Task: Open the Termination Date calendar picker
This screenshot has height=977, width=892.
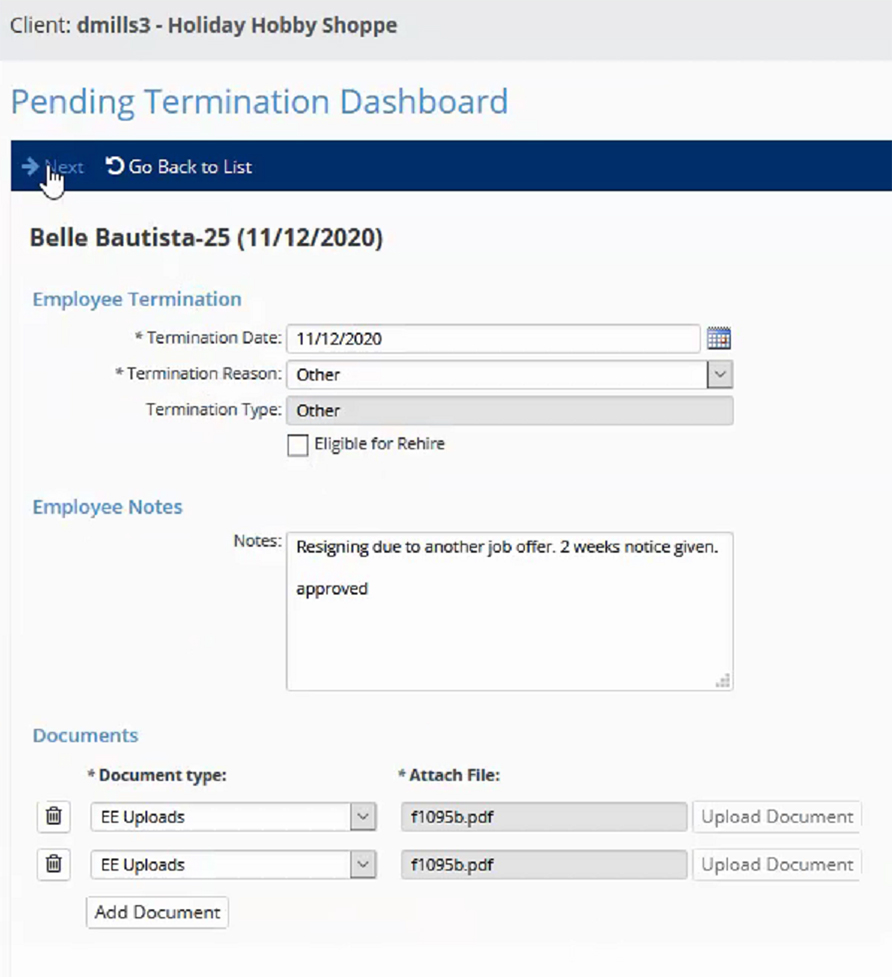Action: click(x=719, y=339)
